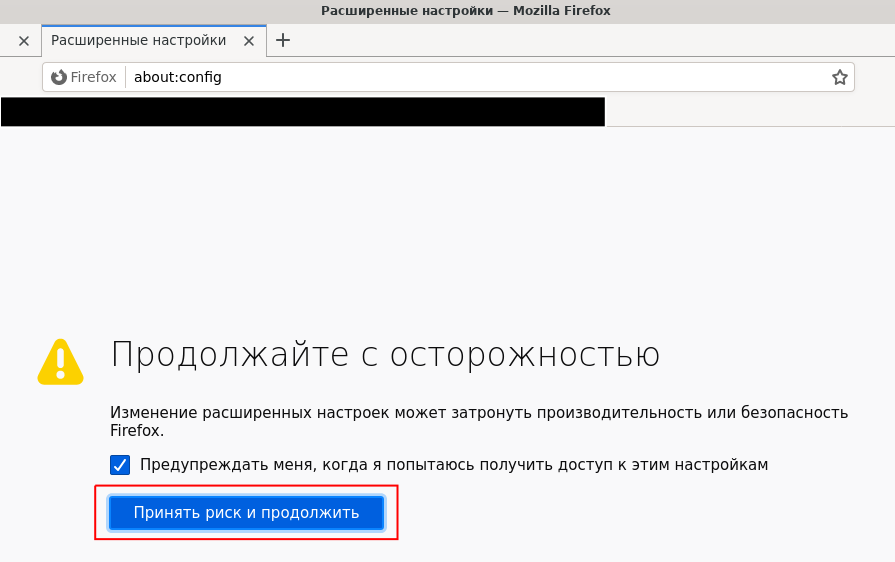Screen dimensions: 895x562
Task: Open a new tab with plus icon
Action: click(x=283, y=40)
